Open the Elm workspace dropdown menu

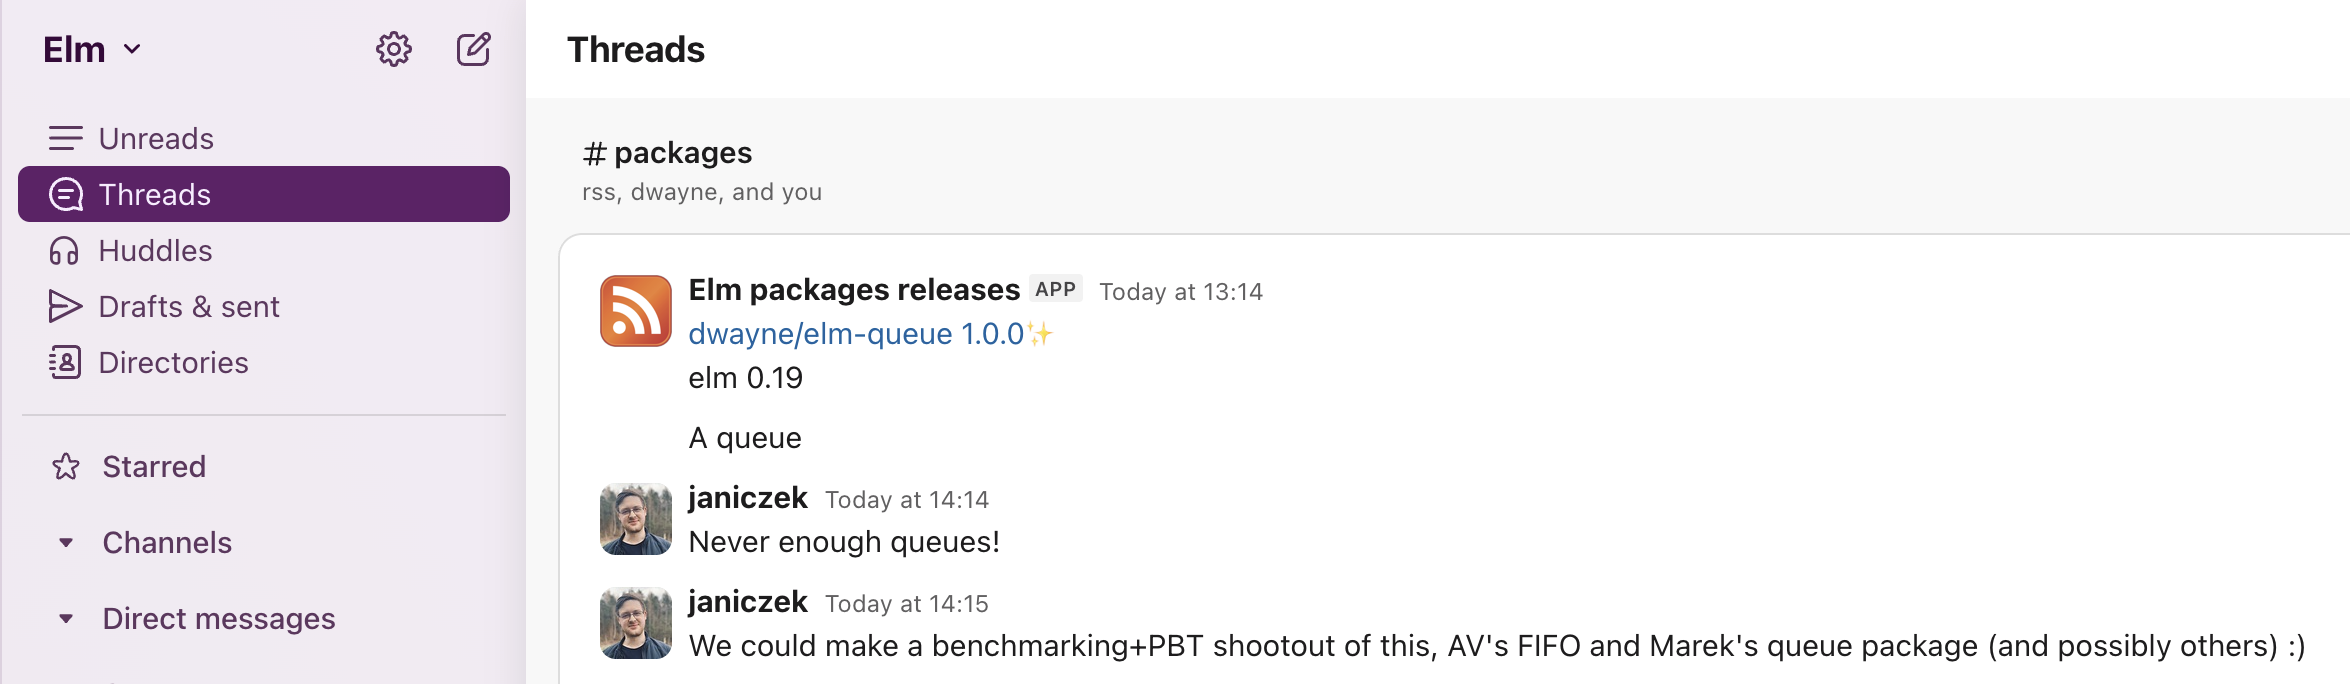click(x=92, y=49)
